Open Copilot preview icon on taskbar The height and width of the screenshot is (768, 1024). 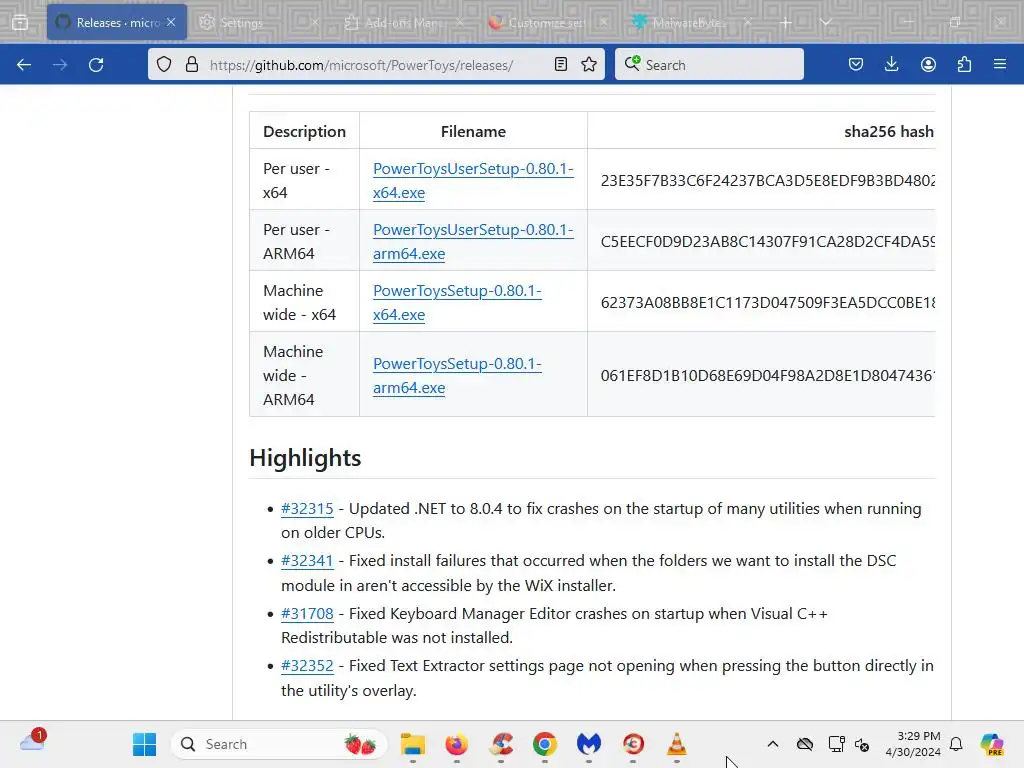pyautogui.click(x=991, y=744)
